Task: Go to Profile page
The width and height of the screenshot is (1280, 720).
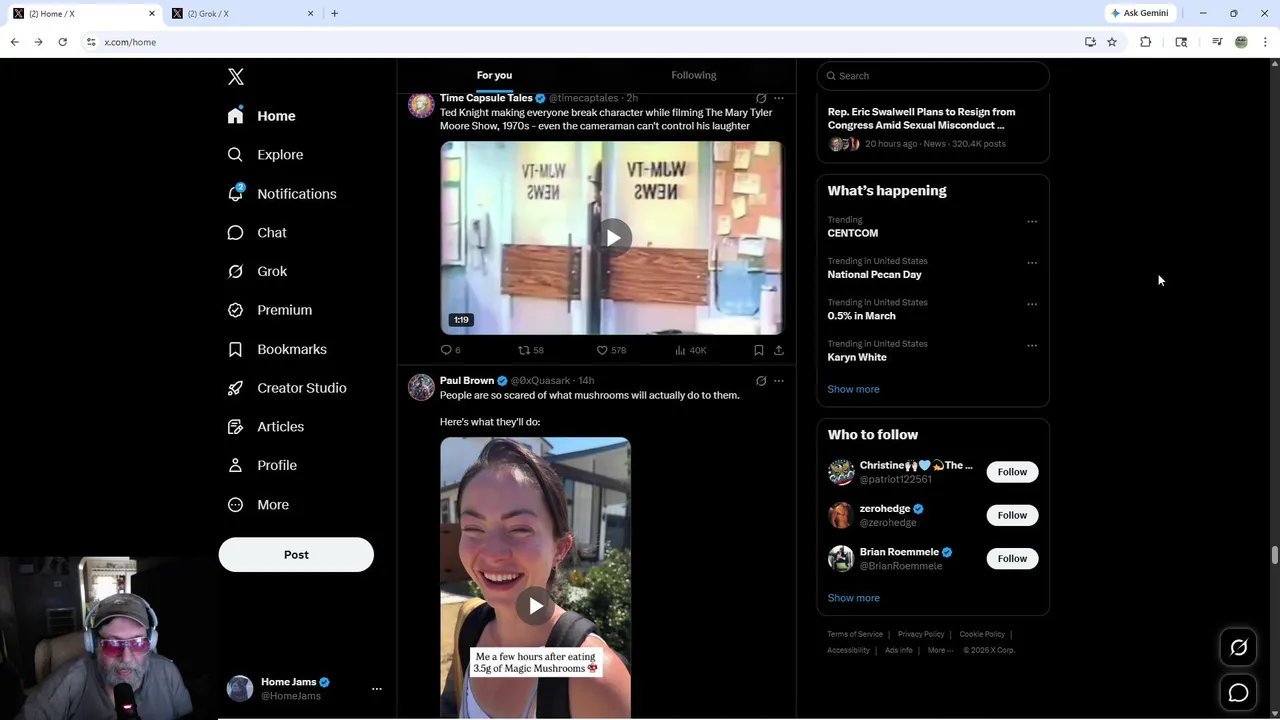Action: tap(262, 465)
